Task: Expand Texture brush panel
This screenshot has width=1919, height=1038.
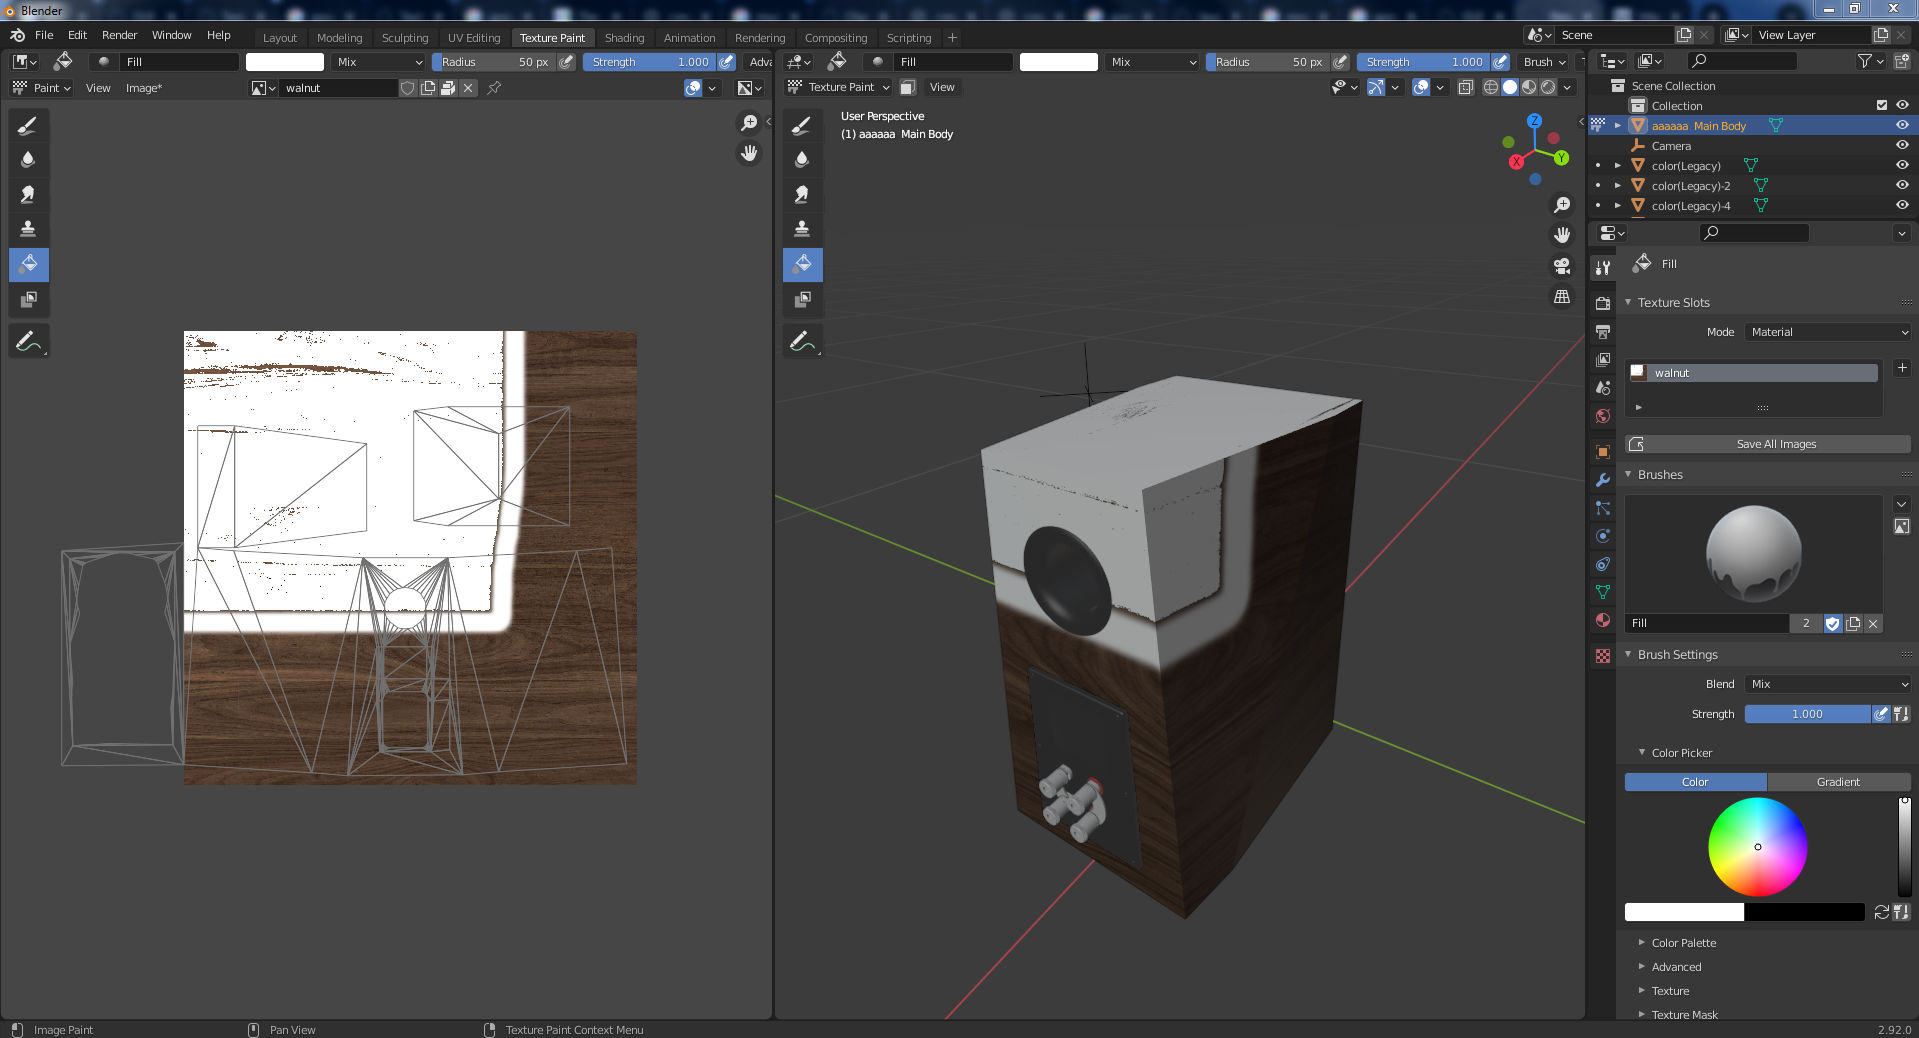Action: coord(1670,991)
